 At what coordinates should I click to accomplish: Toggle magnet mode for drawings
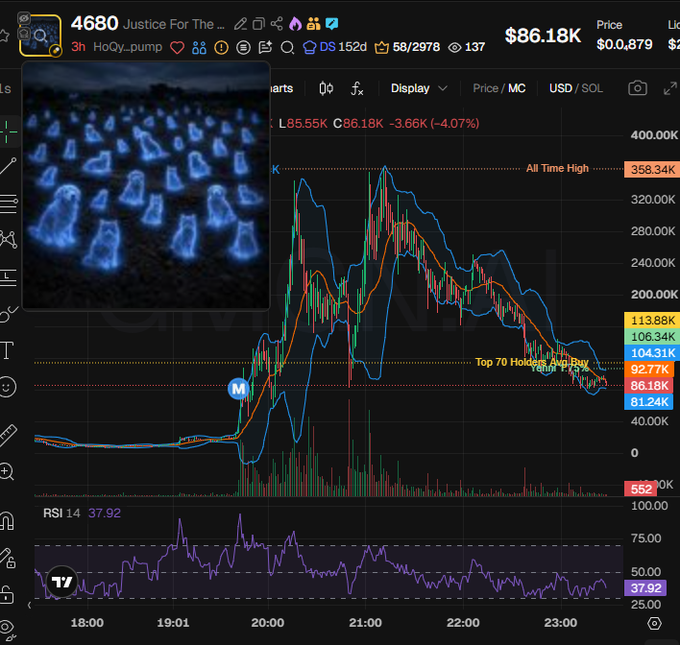click(7, 521)
